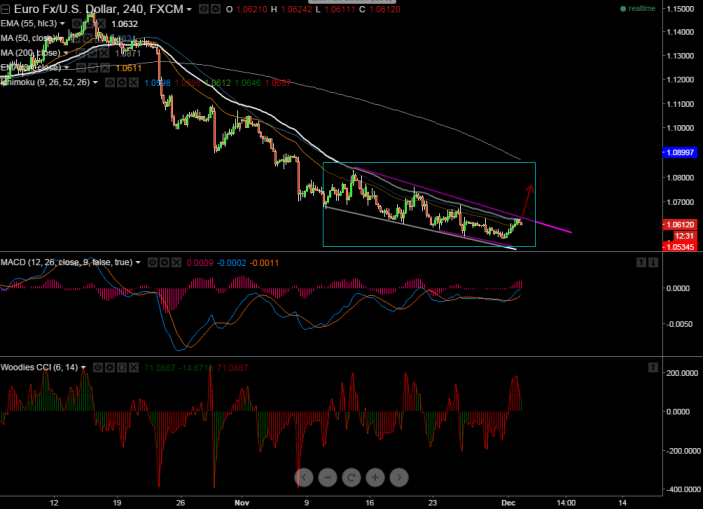Screen dimensions: 703x509
Task: Move the MACD pane up with the up arrow
Action: pyautogui.click(x=641, y=262)
